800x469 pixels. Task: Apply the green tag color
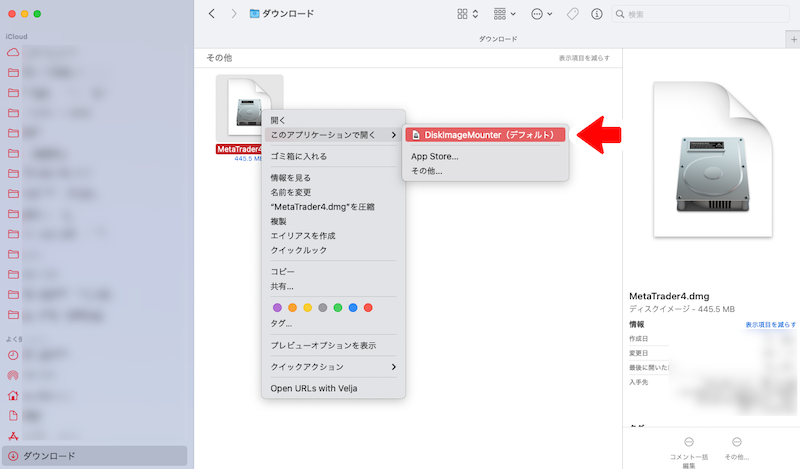click(x=338, y=308)
